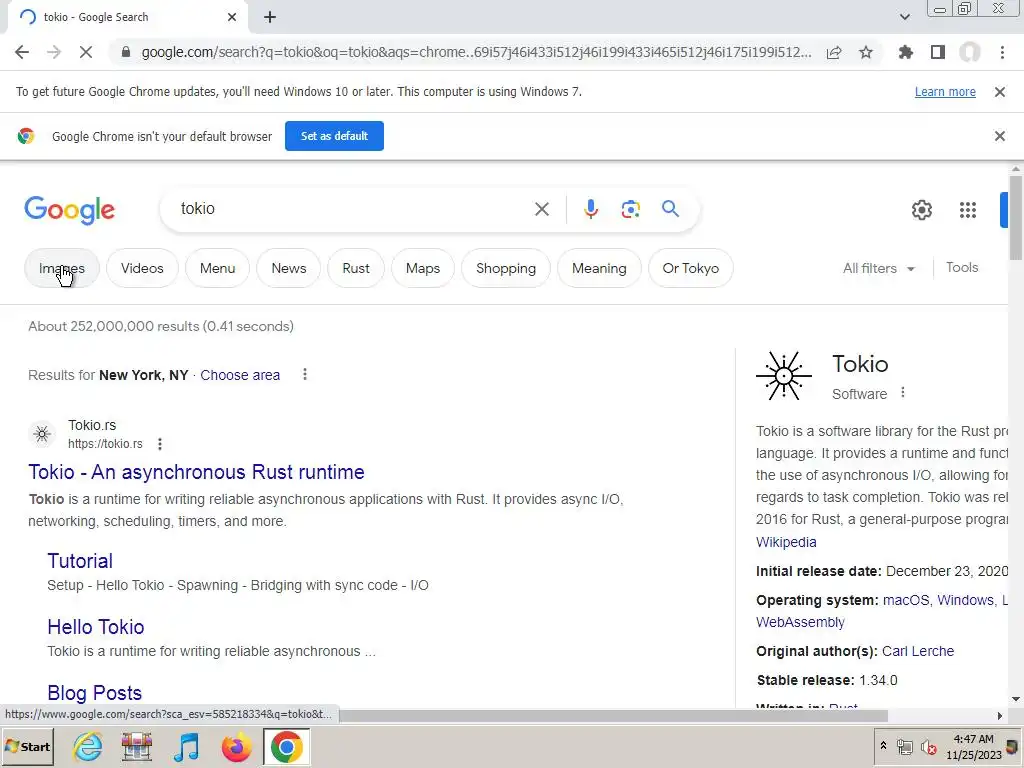
Task: Click inside the tokio search field
Action: click(353, 209)
